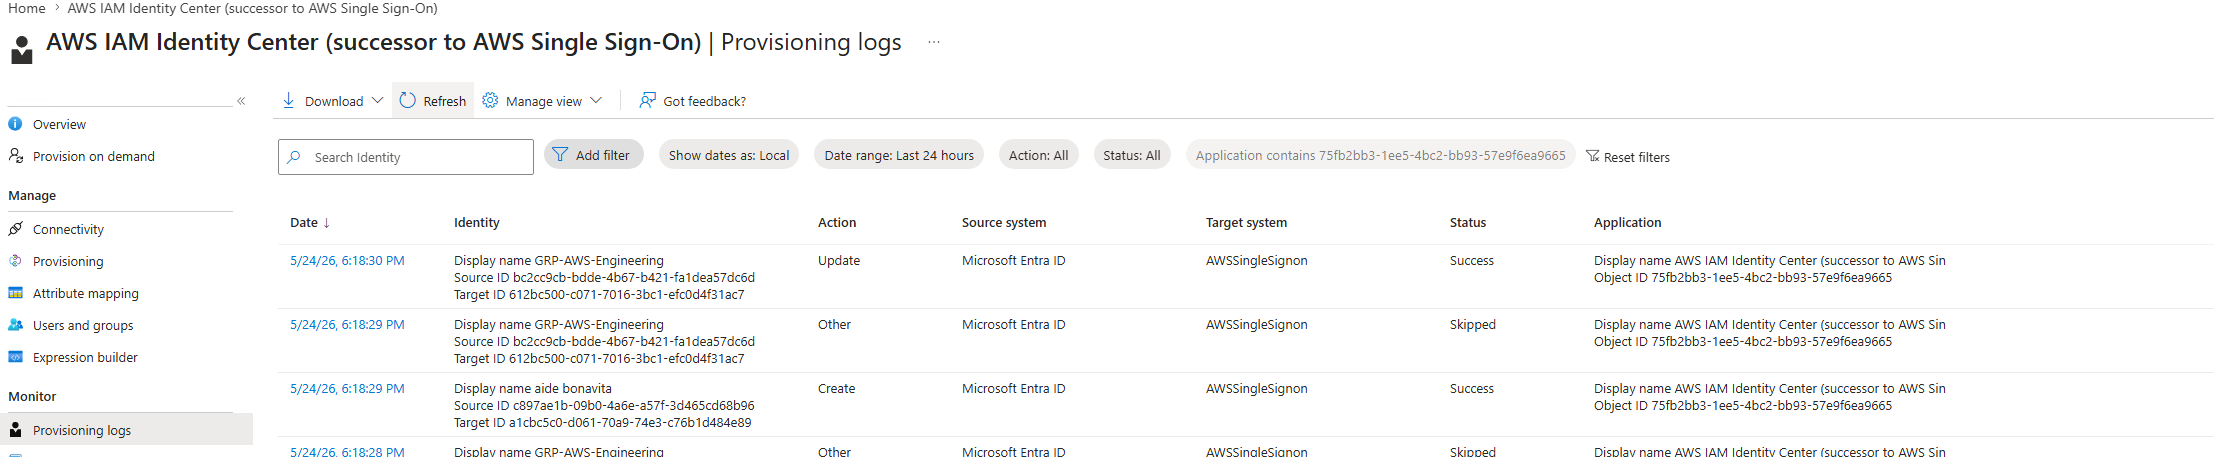Click the Date sort arrow icon

(327, 223)
